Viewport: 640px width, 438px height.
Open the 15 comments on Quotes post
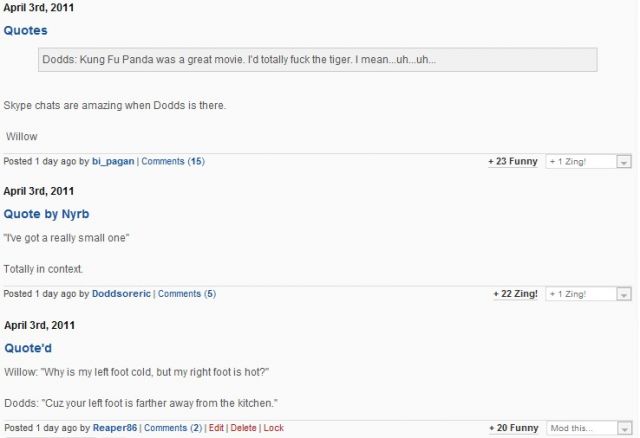172,161
